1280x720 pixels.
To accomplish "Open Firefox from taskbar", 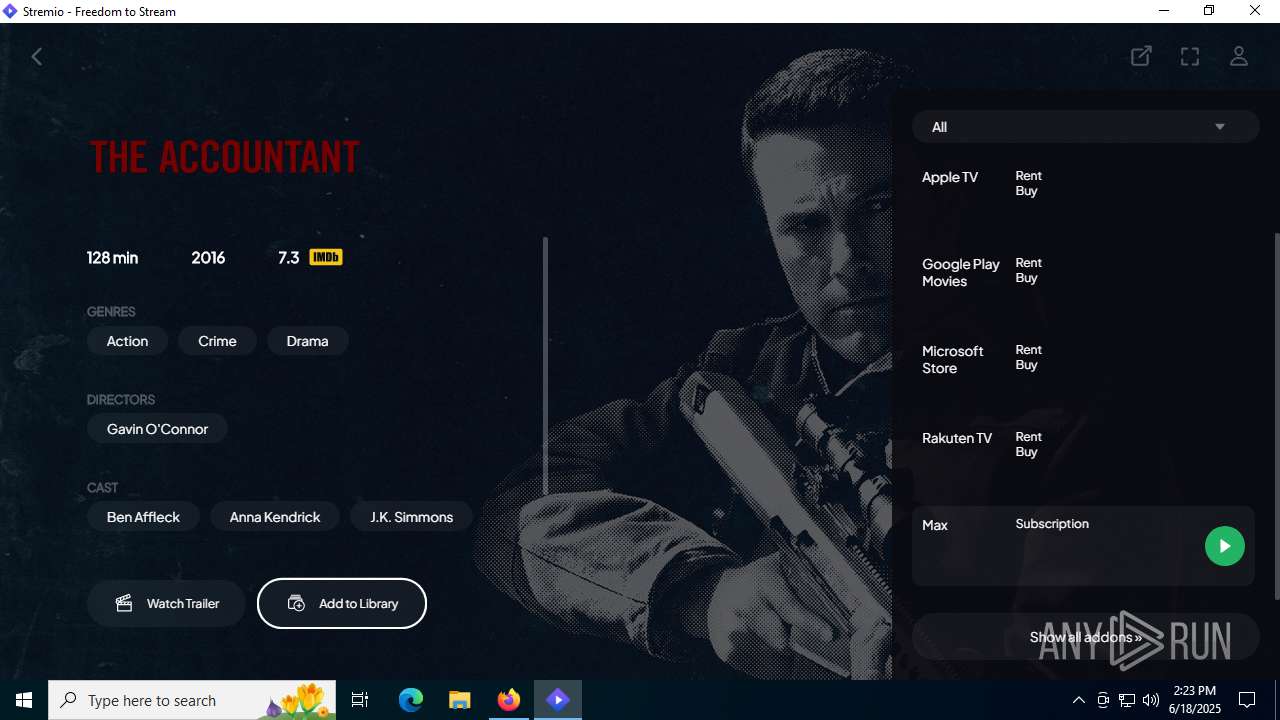I will tap(509, 700).
